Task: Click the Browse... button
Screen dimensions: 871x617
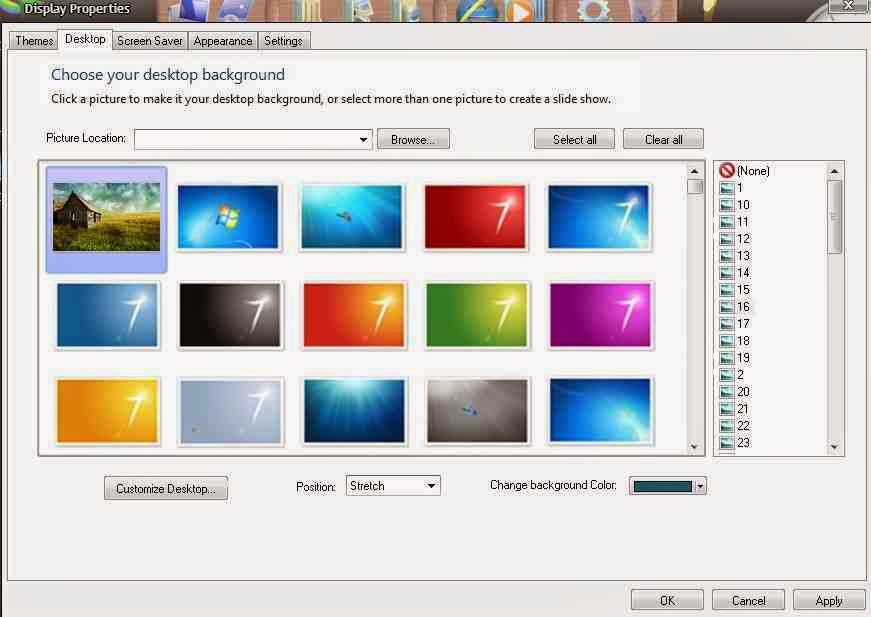Action: point(413,139)
